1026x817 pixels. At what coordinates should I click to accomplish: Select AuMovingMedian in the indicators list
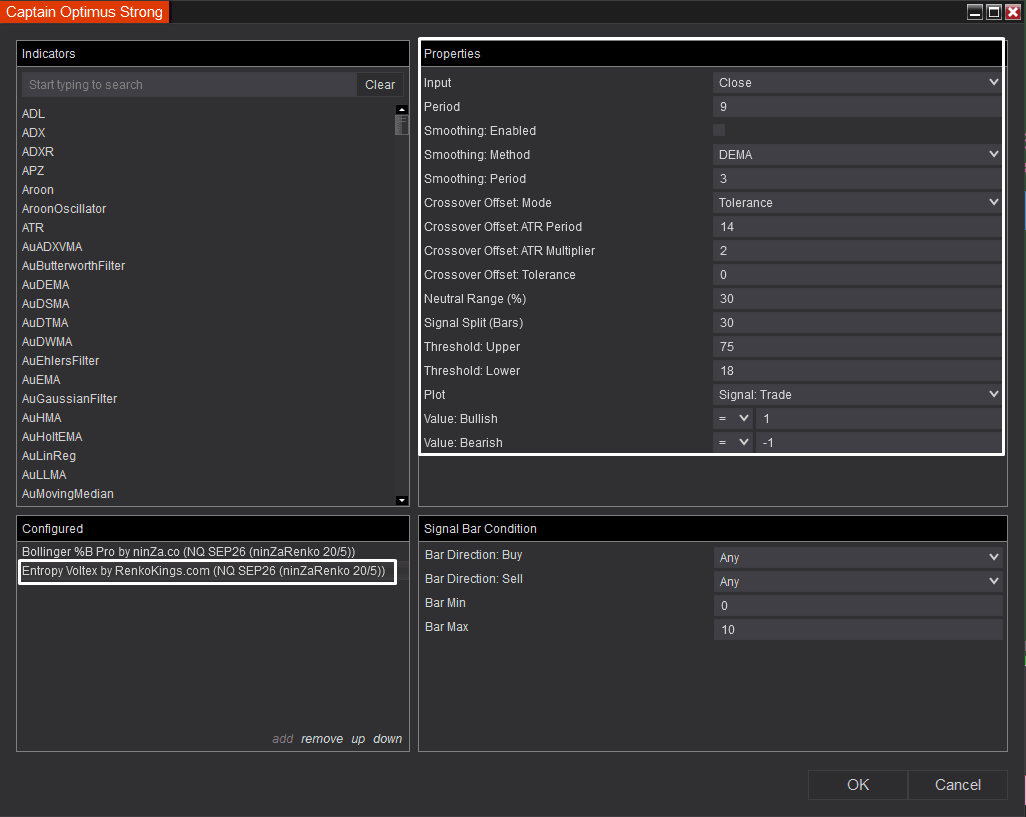pos(68,494)
